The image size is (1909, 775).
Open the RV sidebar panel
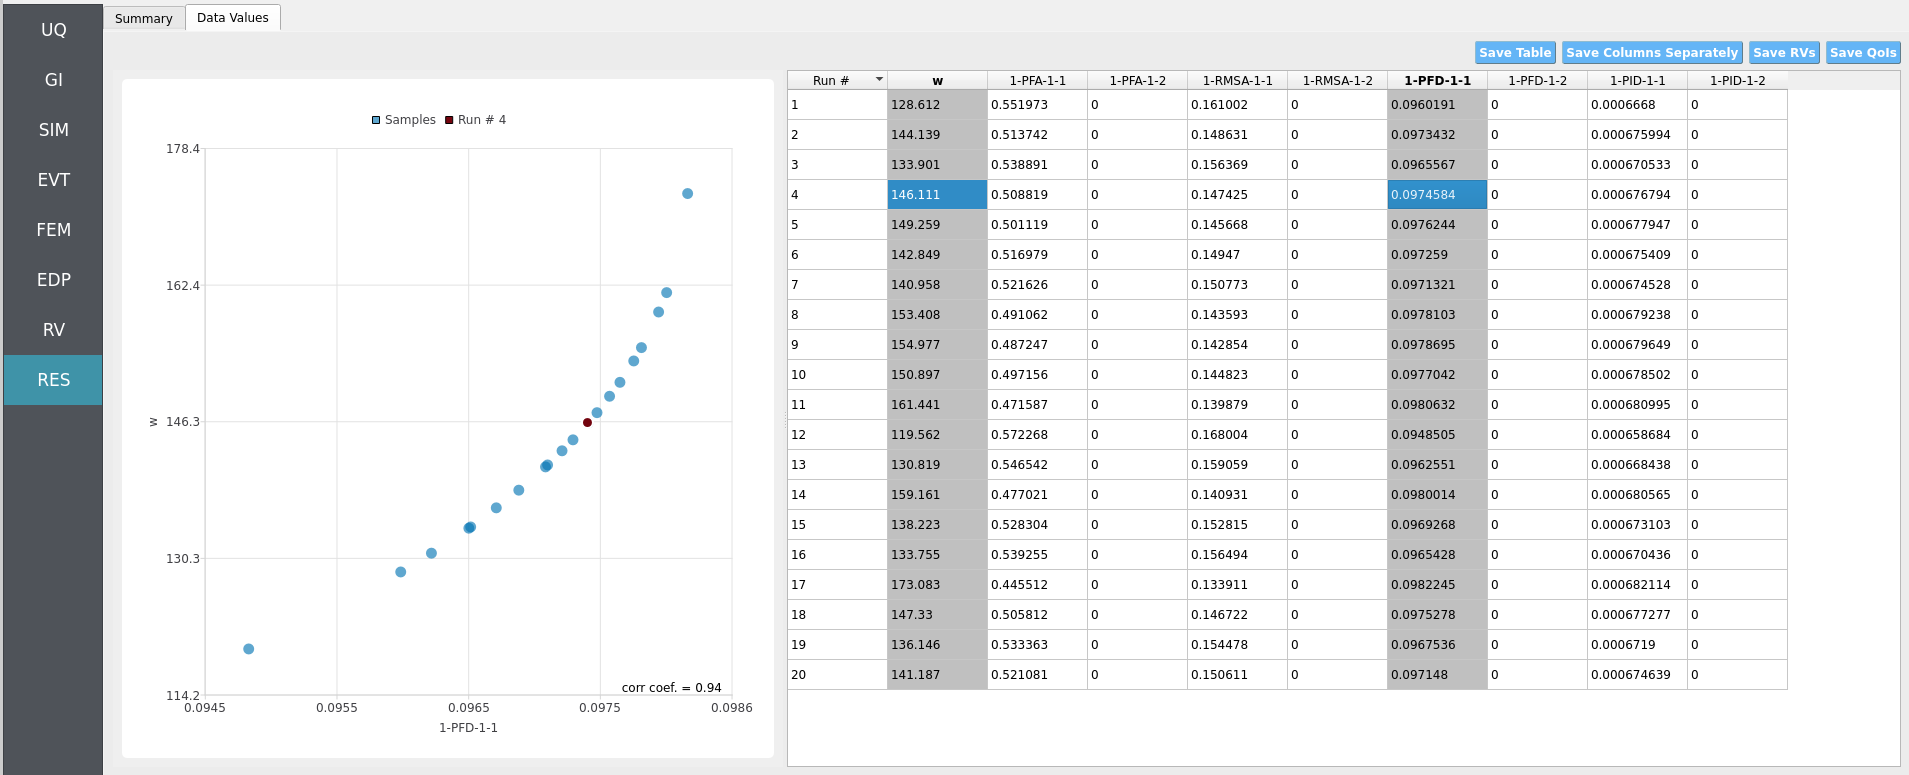[53, 330]
